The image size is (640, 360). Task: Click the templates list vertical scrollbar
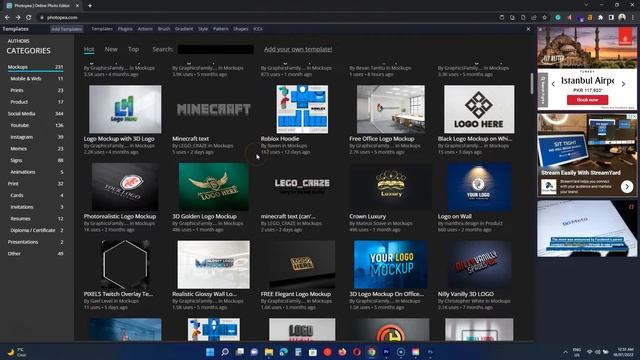pyautogui.click(x=532, y=84)
